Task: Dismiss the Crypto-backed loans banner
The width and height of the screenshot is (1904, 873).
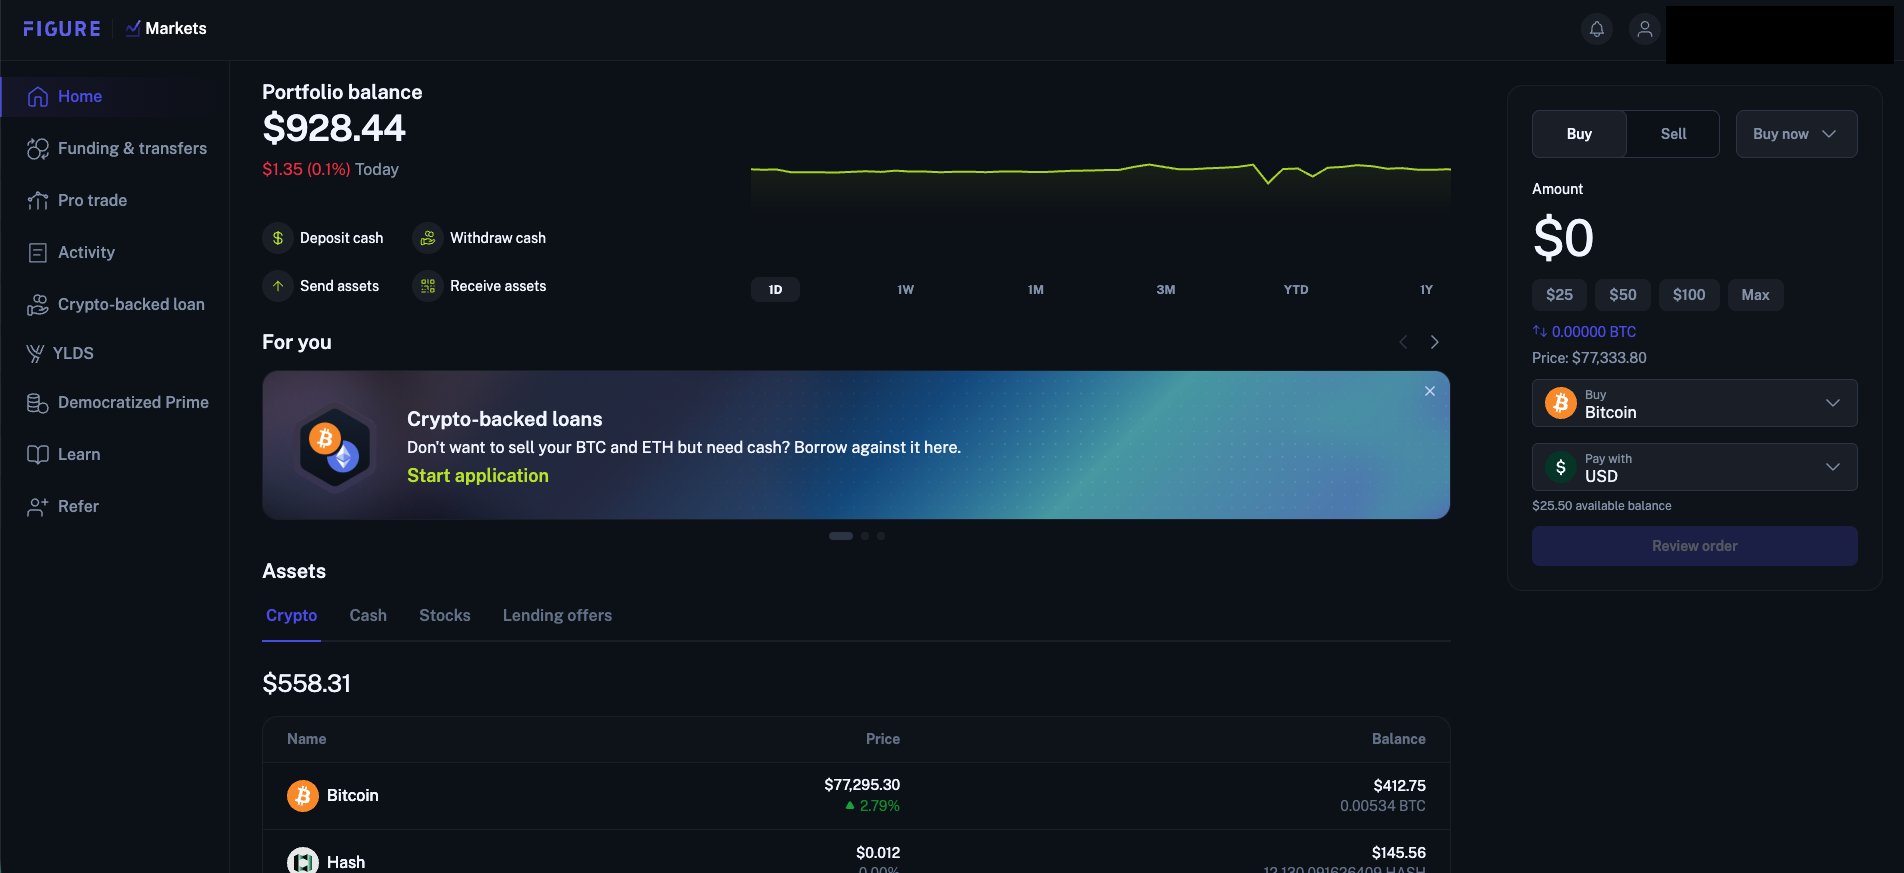Action: (x=1430, y=391)
